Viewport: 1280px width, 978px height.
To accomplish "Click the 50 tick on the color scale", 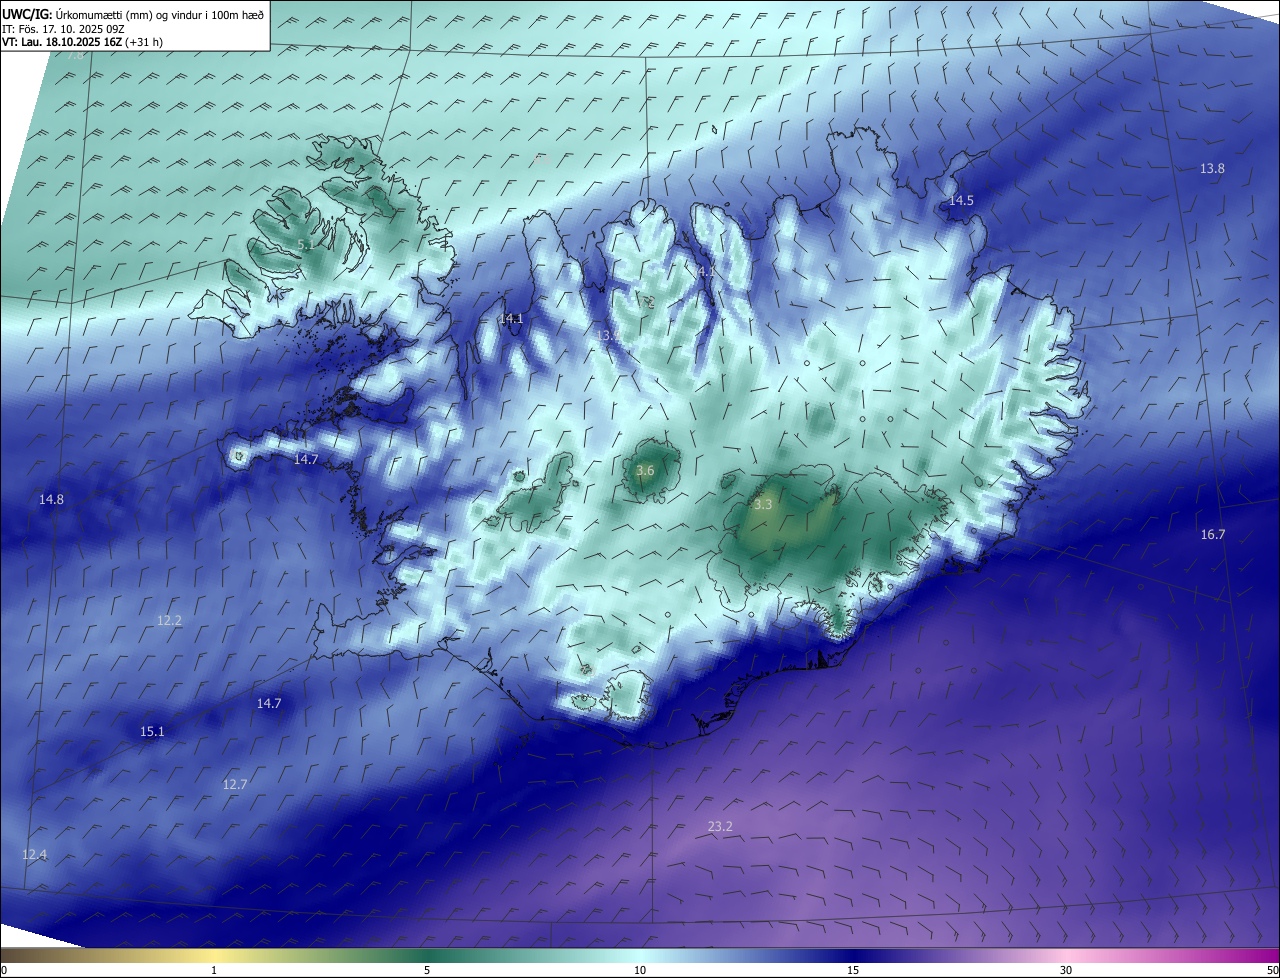I will tap(1271, 970).
